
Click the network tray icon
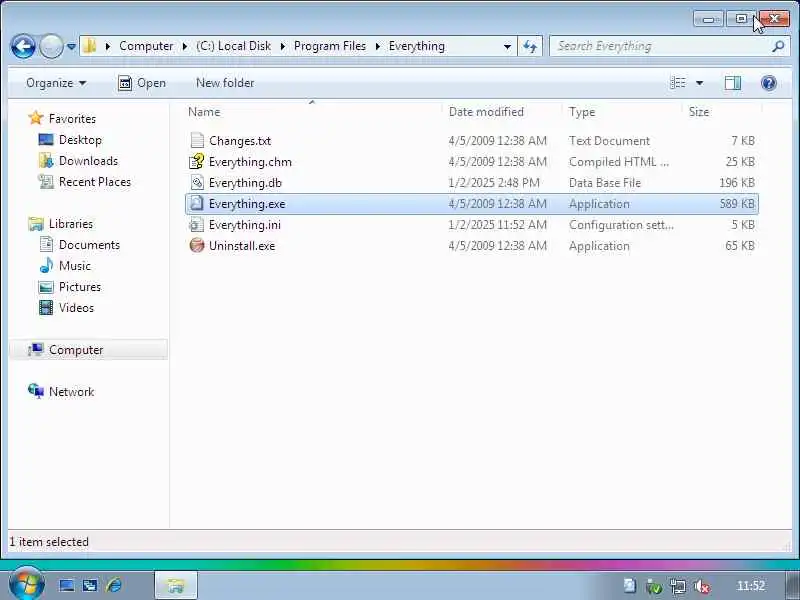coord(678,587)
